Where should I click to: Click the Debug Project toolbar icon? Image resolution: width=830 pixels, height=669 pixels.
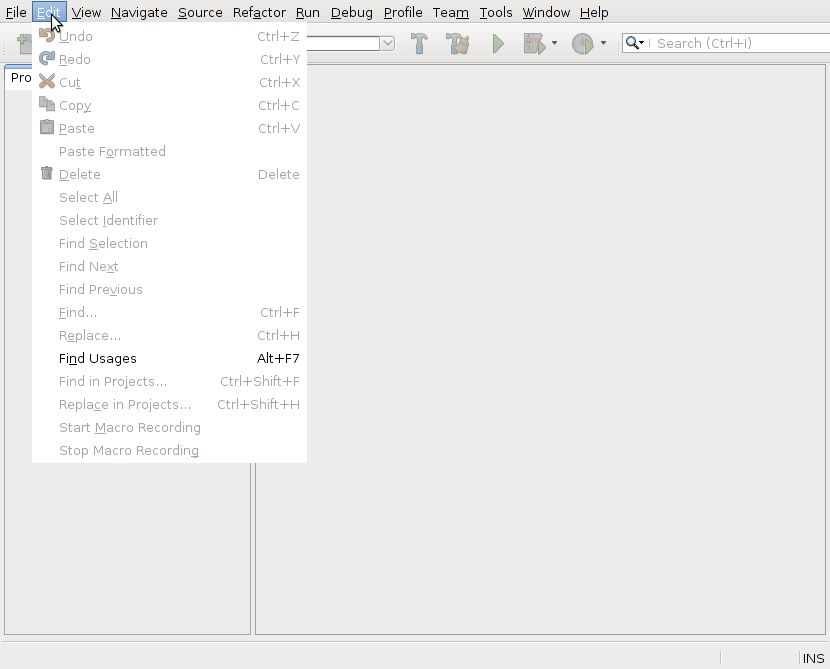[x=534, y=43]
